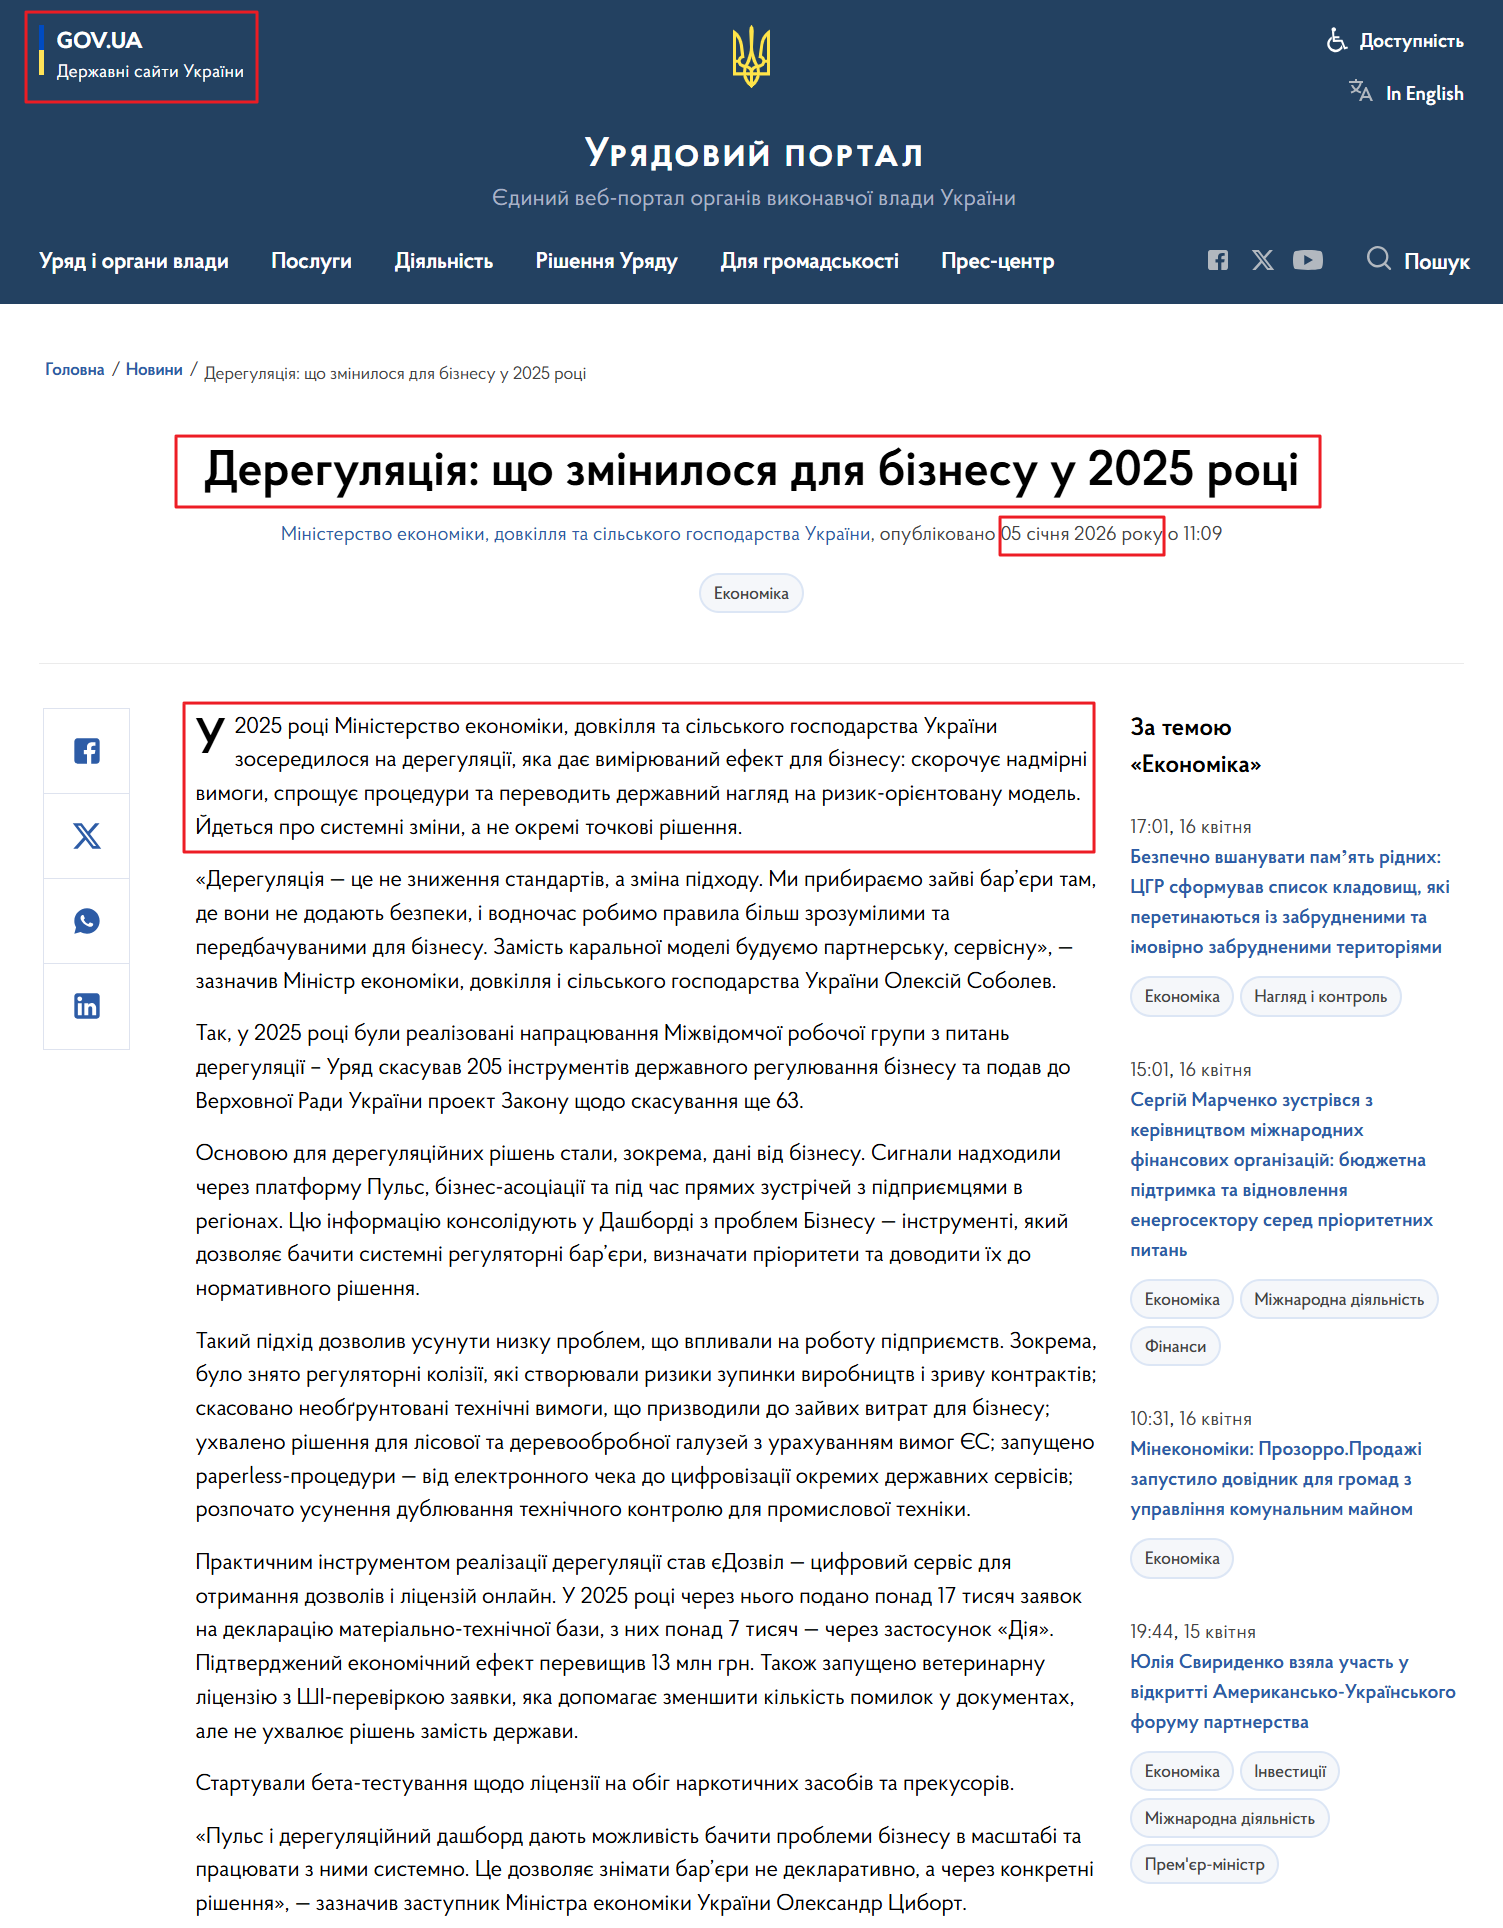Click the Економіка tag under the title
The image size is (1503, 1928).
(x=751, y=593)
